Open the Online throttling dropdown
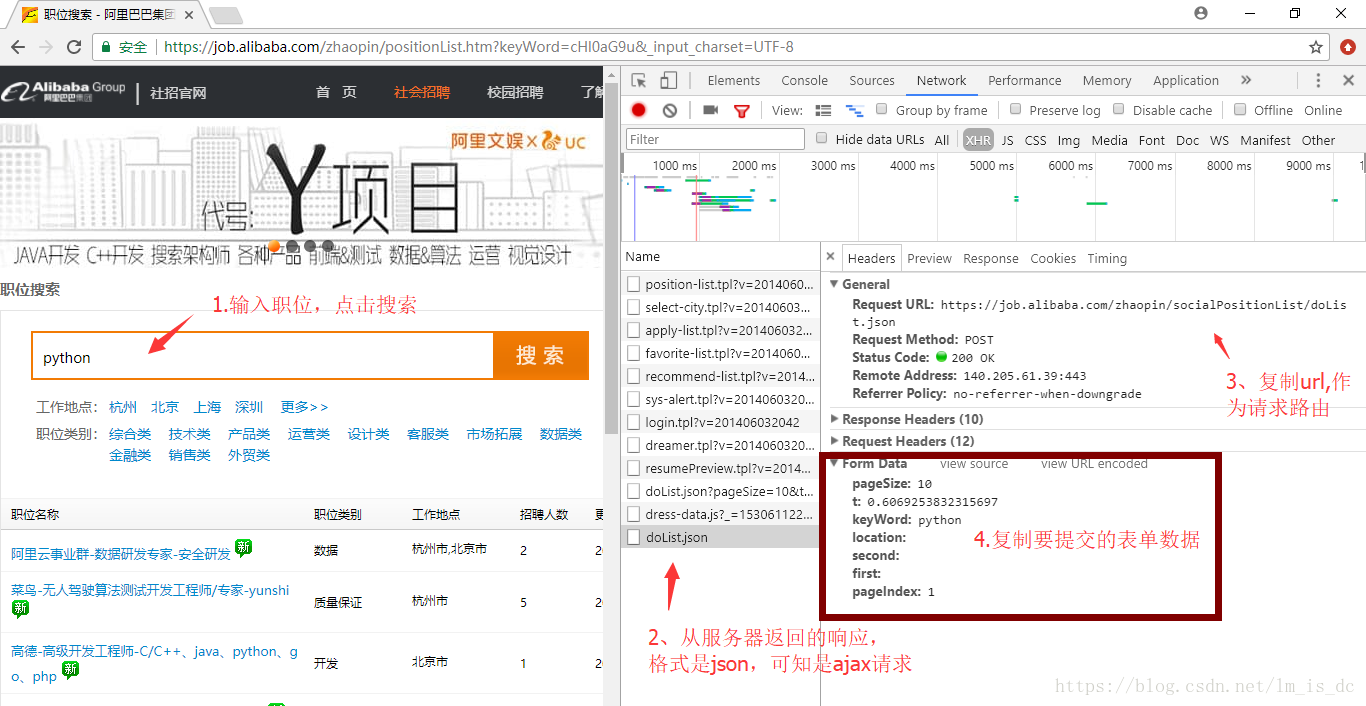 click(1323, 110)
